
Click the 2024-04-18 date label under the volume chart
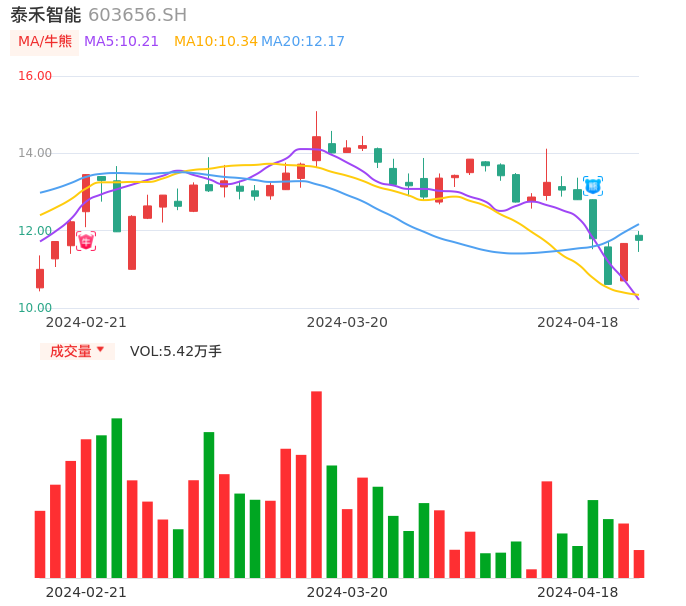point(577,592)
